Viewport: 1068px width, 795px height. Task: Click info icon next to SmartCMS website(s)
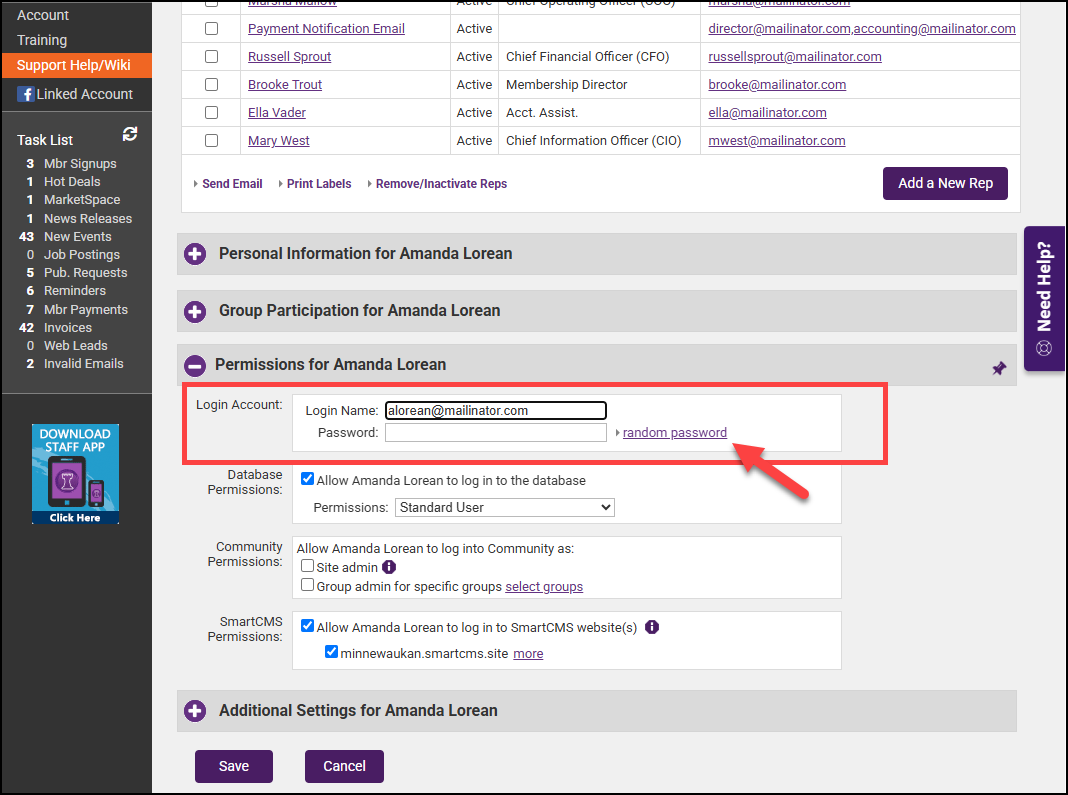tap(652, 627)
